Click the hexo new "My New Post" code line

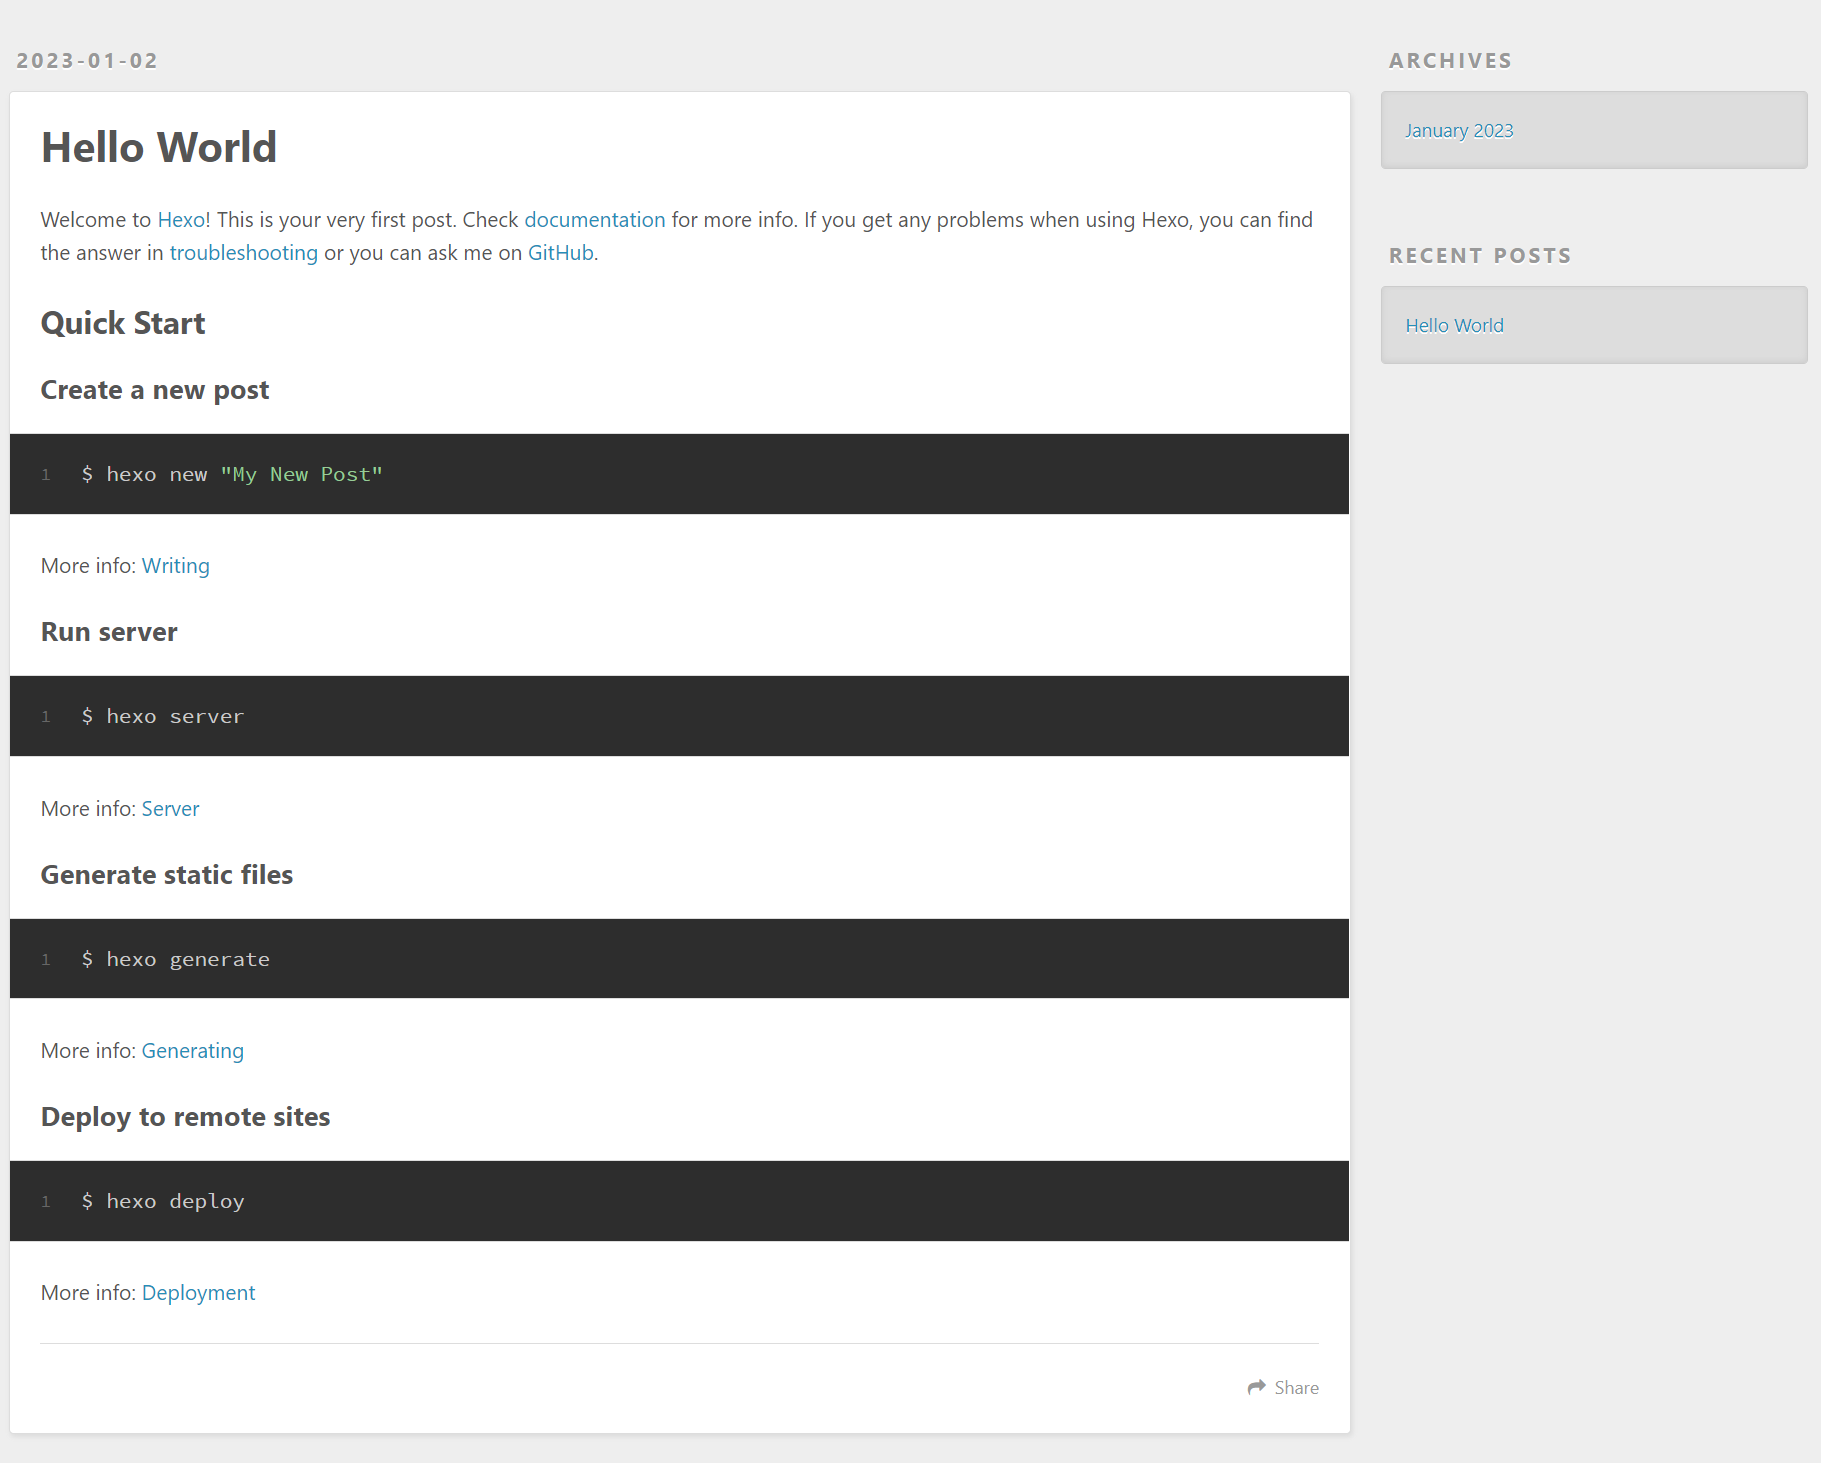coord(232,475)
